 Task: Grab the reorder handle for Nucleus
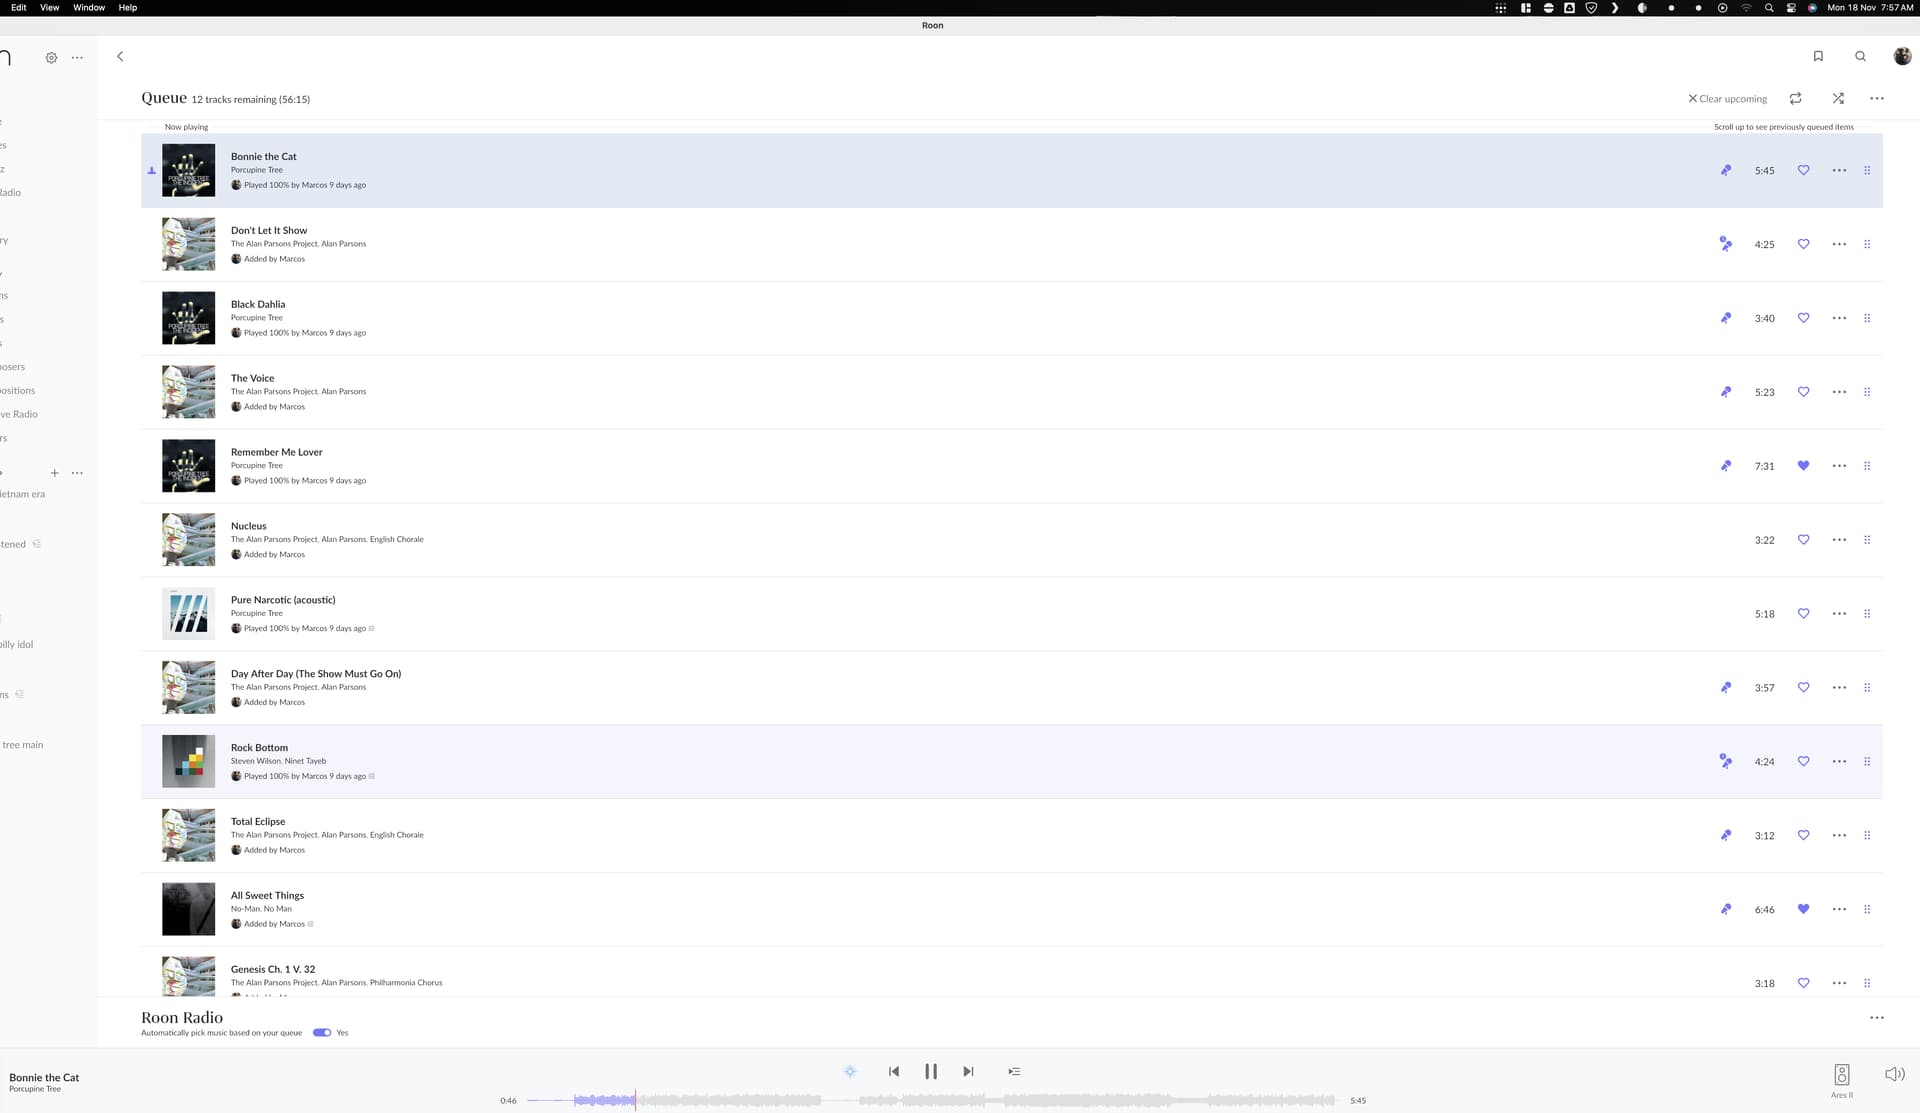click(1867, 540)
